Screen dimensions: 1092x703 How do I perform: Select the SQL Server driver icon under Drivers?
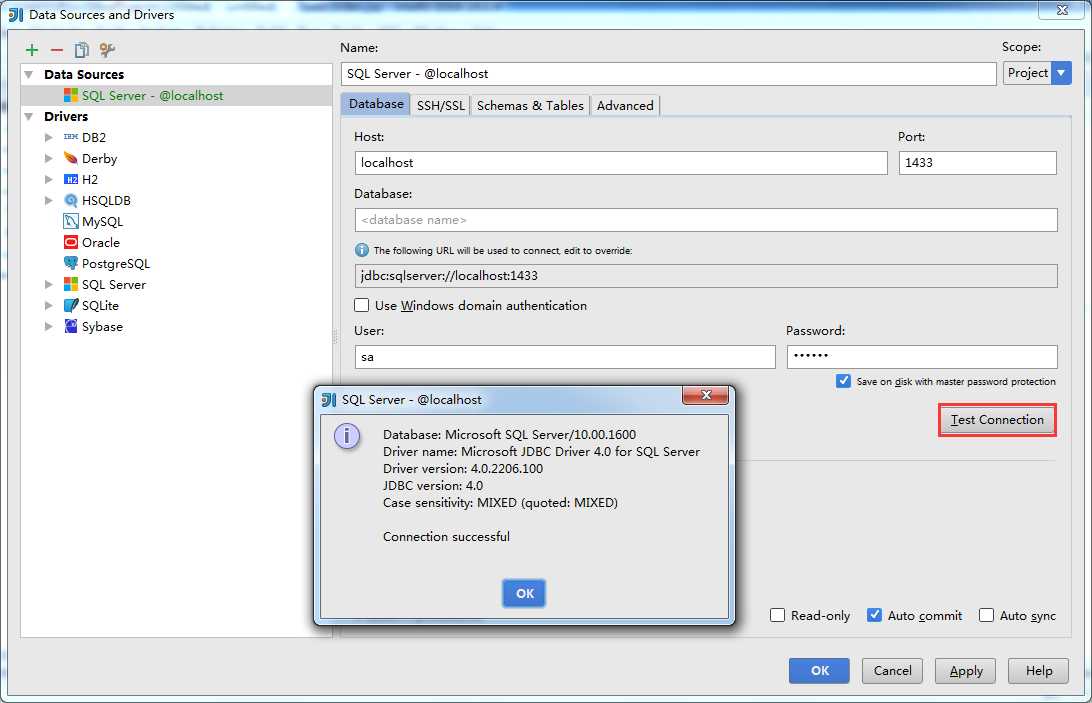71,284
